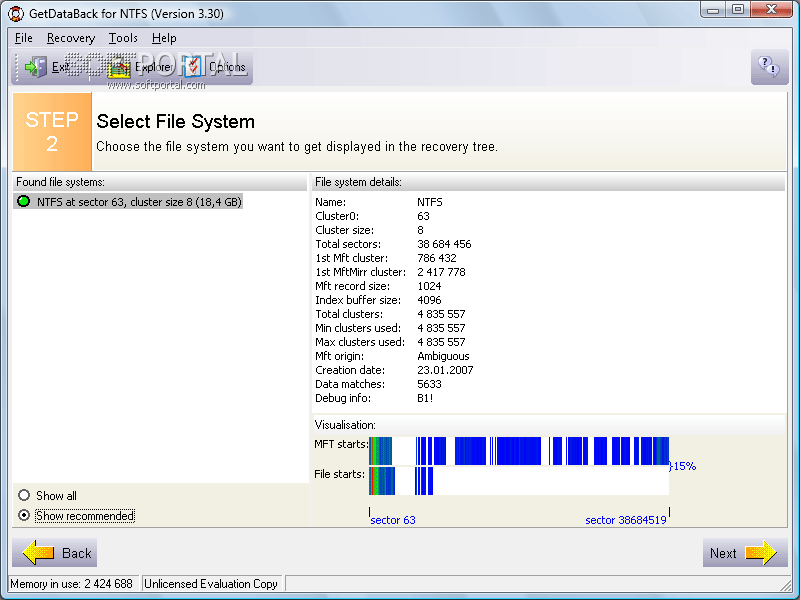Viewport: 800px width, 600px height.
Task: Click the Next button label
Action: click(723, 553)
